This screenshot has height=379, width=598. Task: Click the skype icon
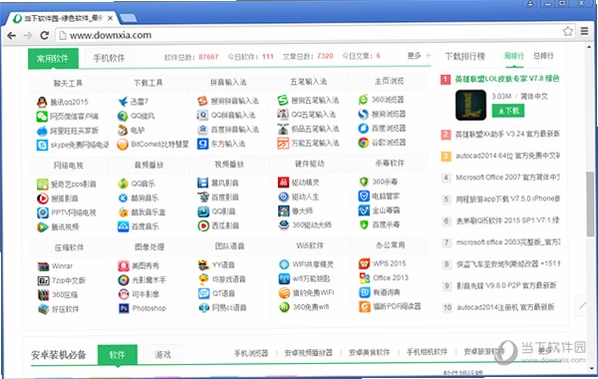pos(42,145)
